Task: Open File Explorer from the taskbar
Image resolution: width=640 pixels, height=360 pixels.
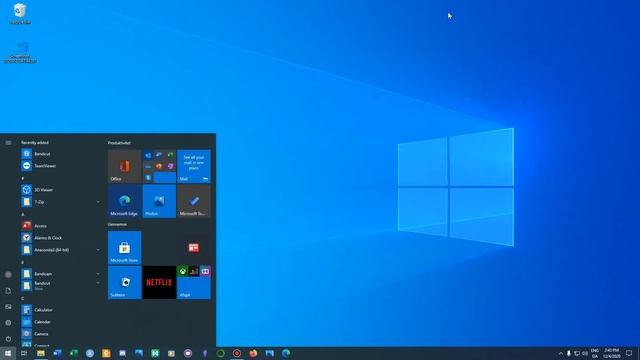Action: click(x=41, y=353)
